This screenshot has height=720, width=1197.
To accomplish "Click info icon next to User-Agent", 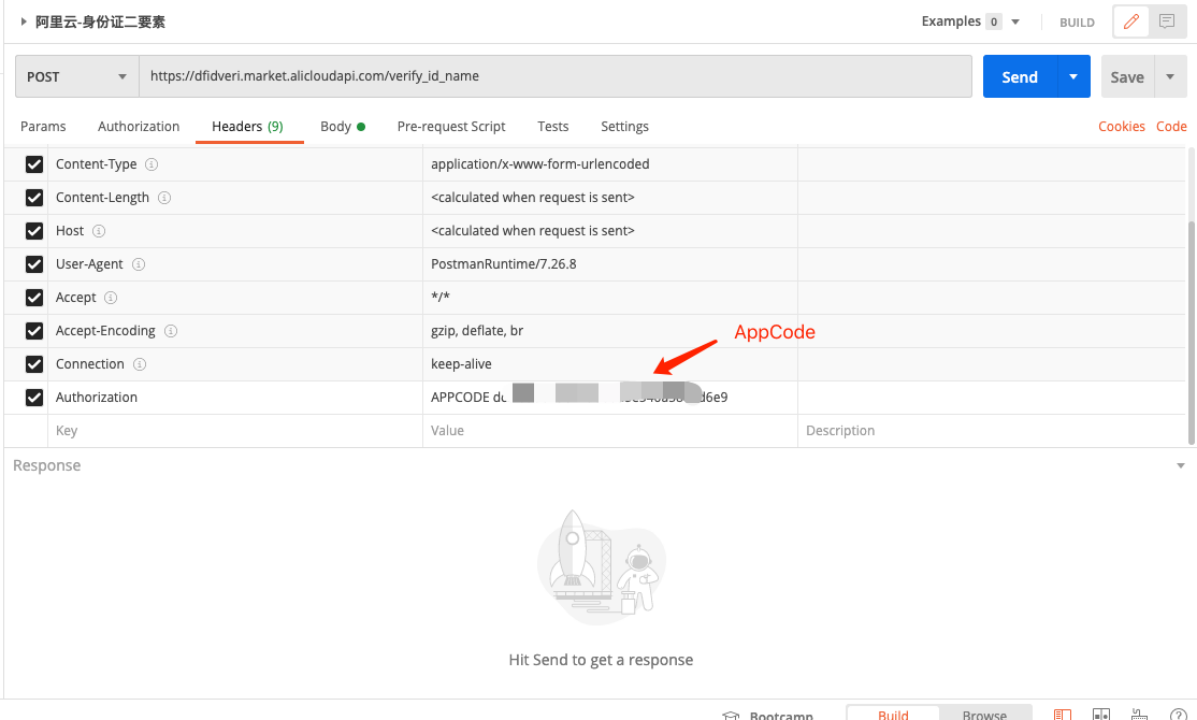I will [x=138, y=264].
